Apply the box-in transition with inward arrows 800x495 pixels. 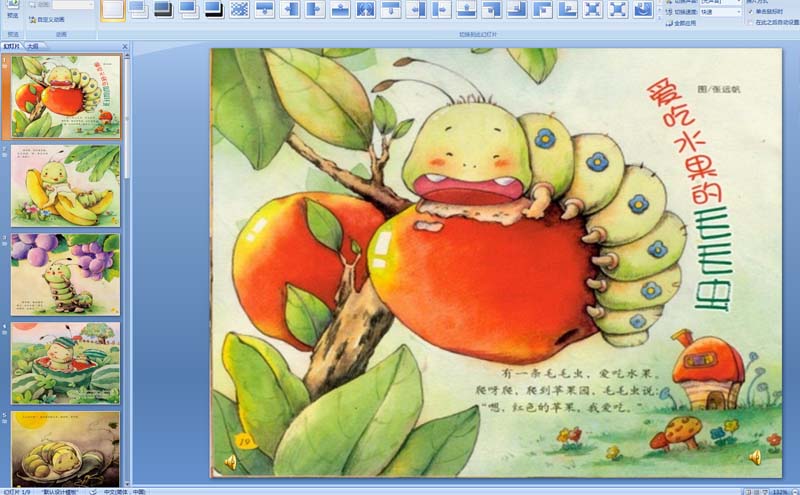(593, 10)
